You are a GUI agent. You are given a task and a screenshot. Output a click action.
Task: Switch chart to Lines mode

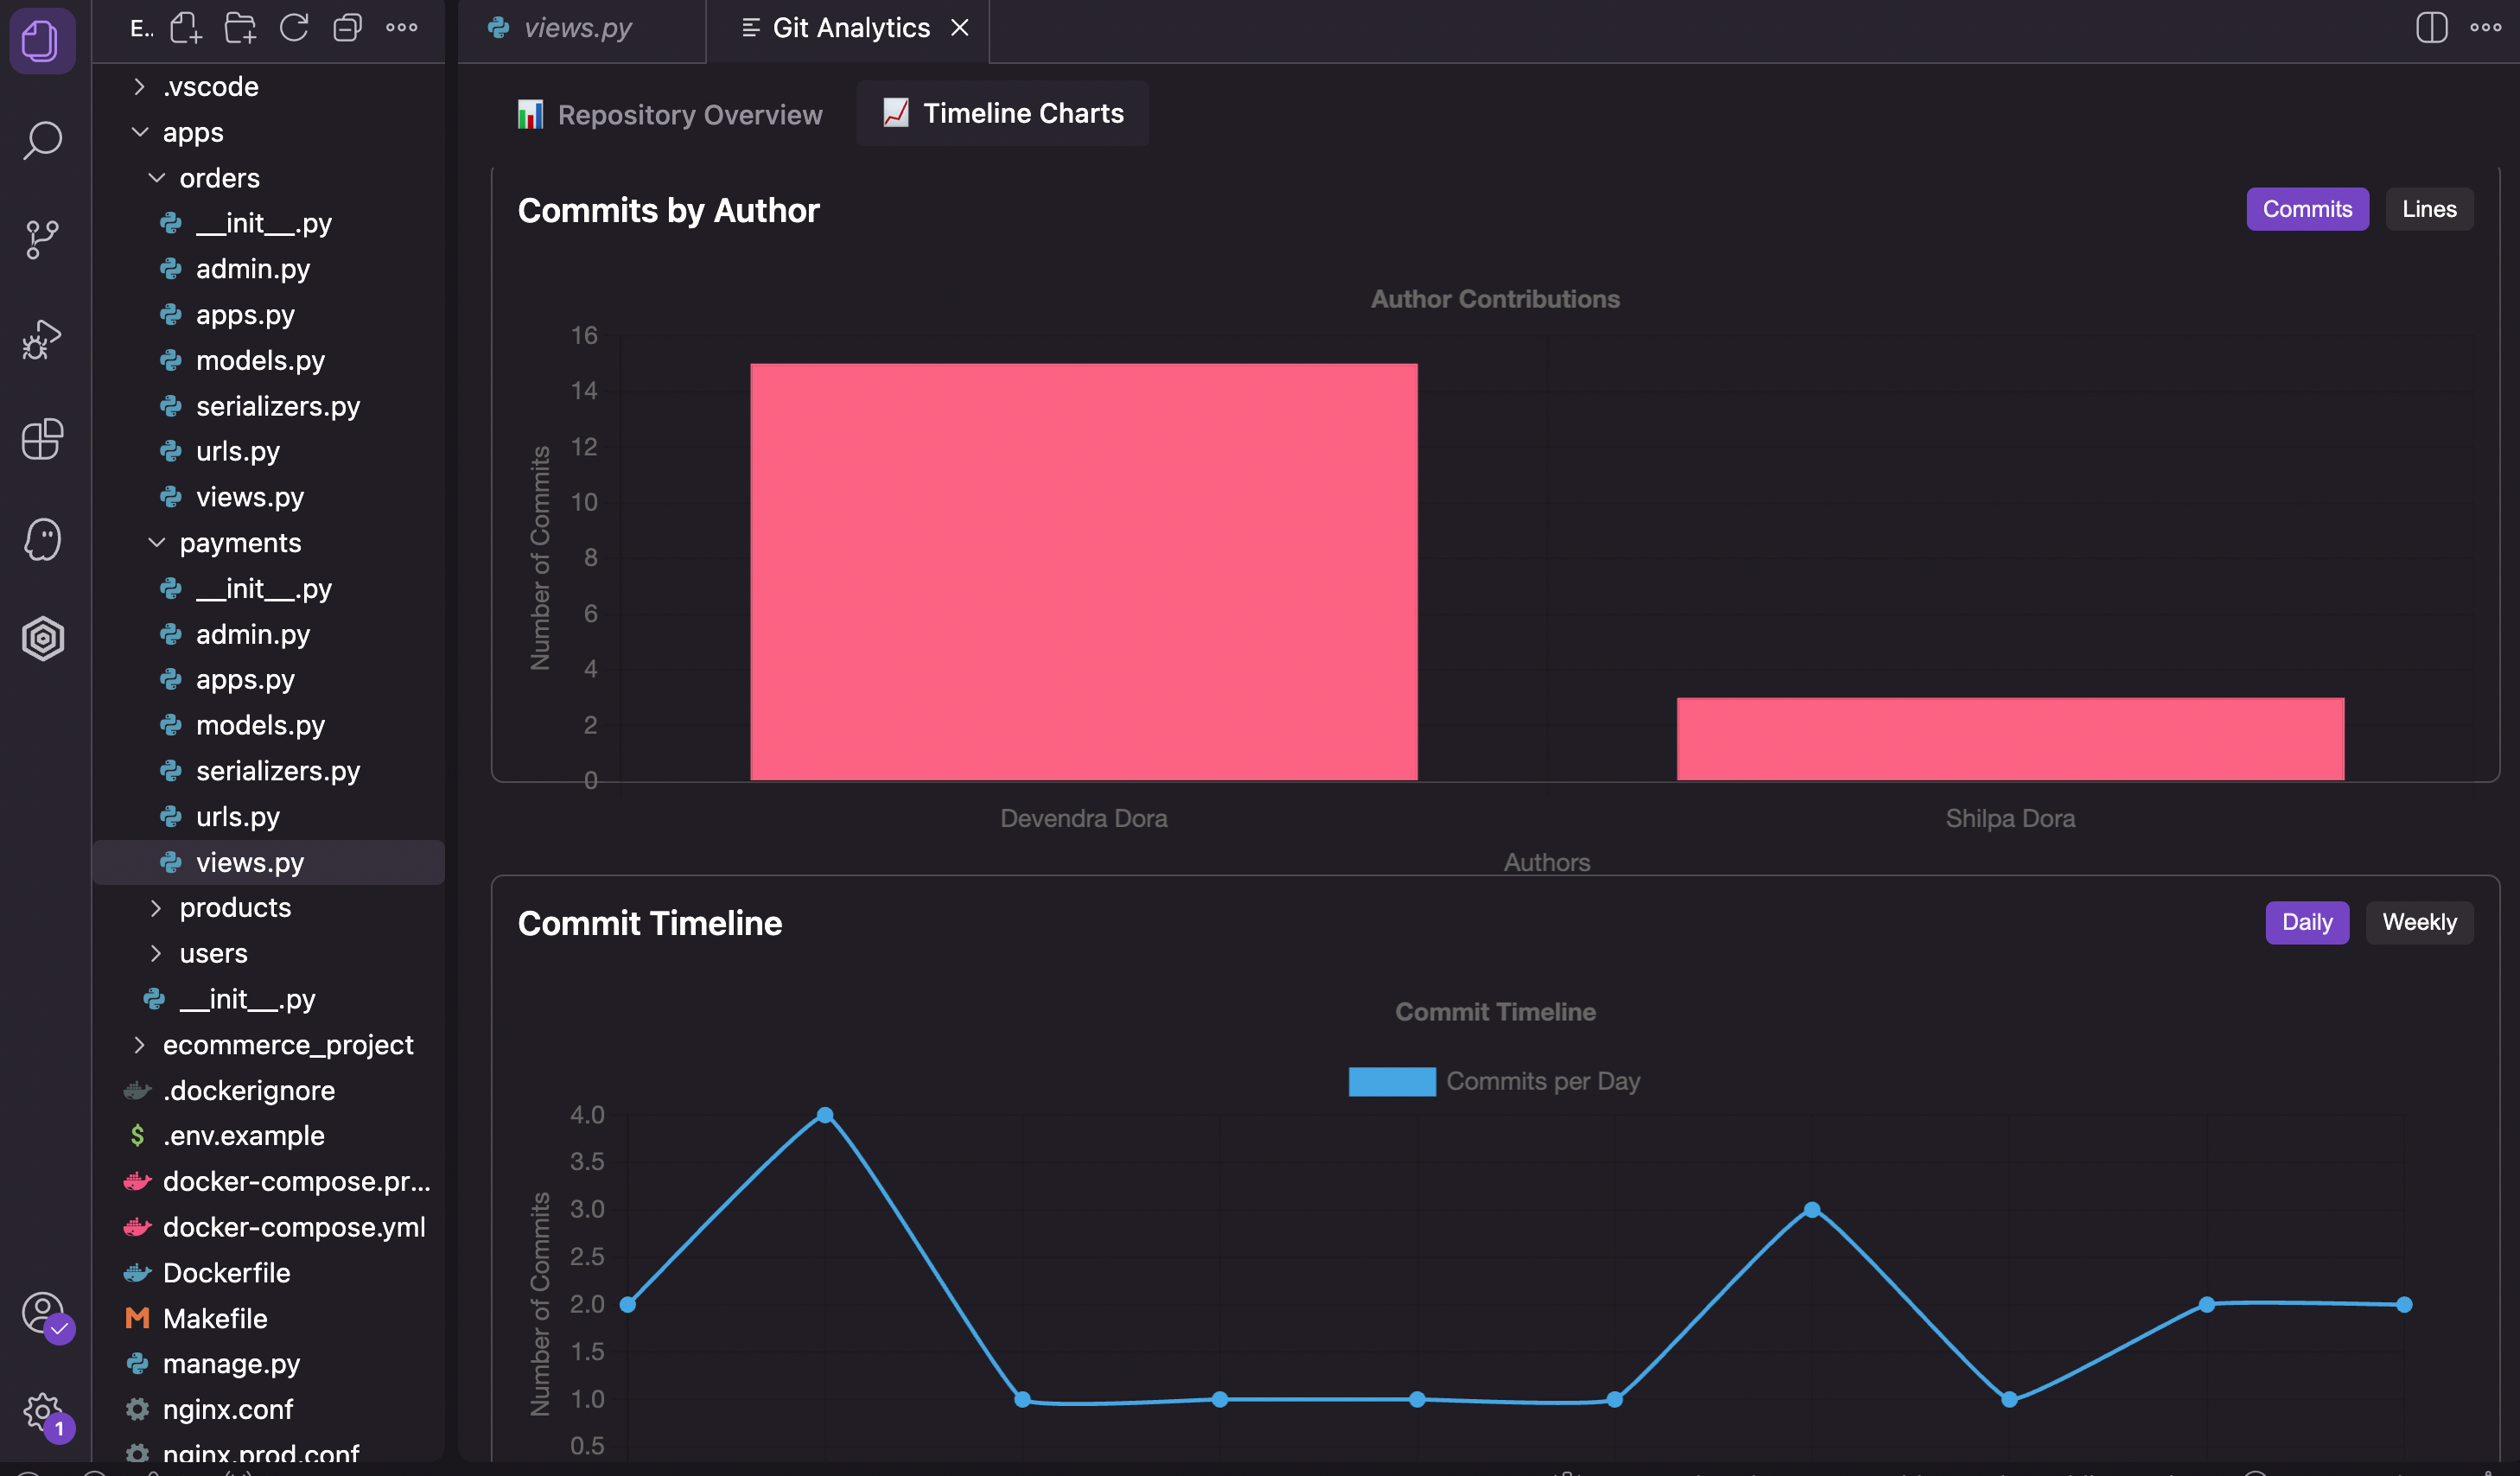(2428, 209)
